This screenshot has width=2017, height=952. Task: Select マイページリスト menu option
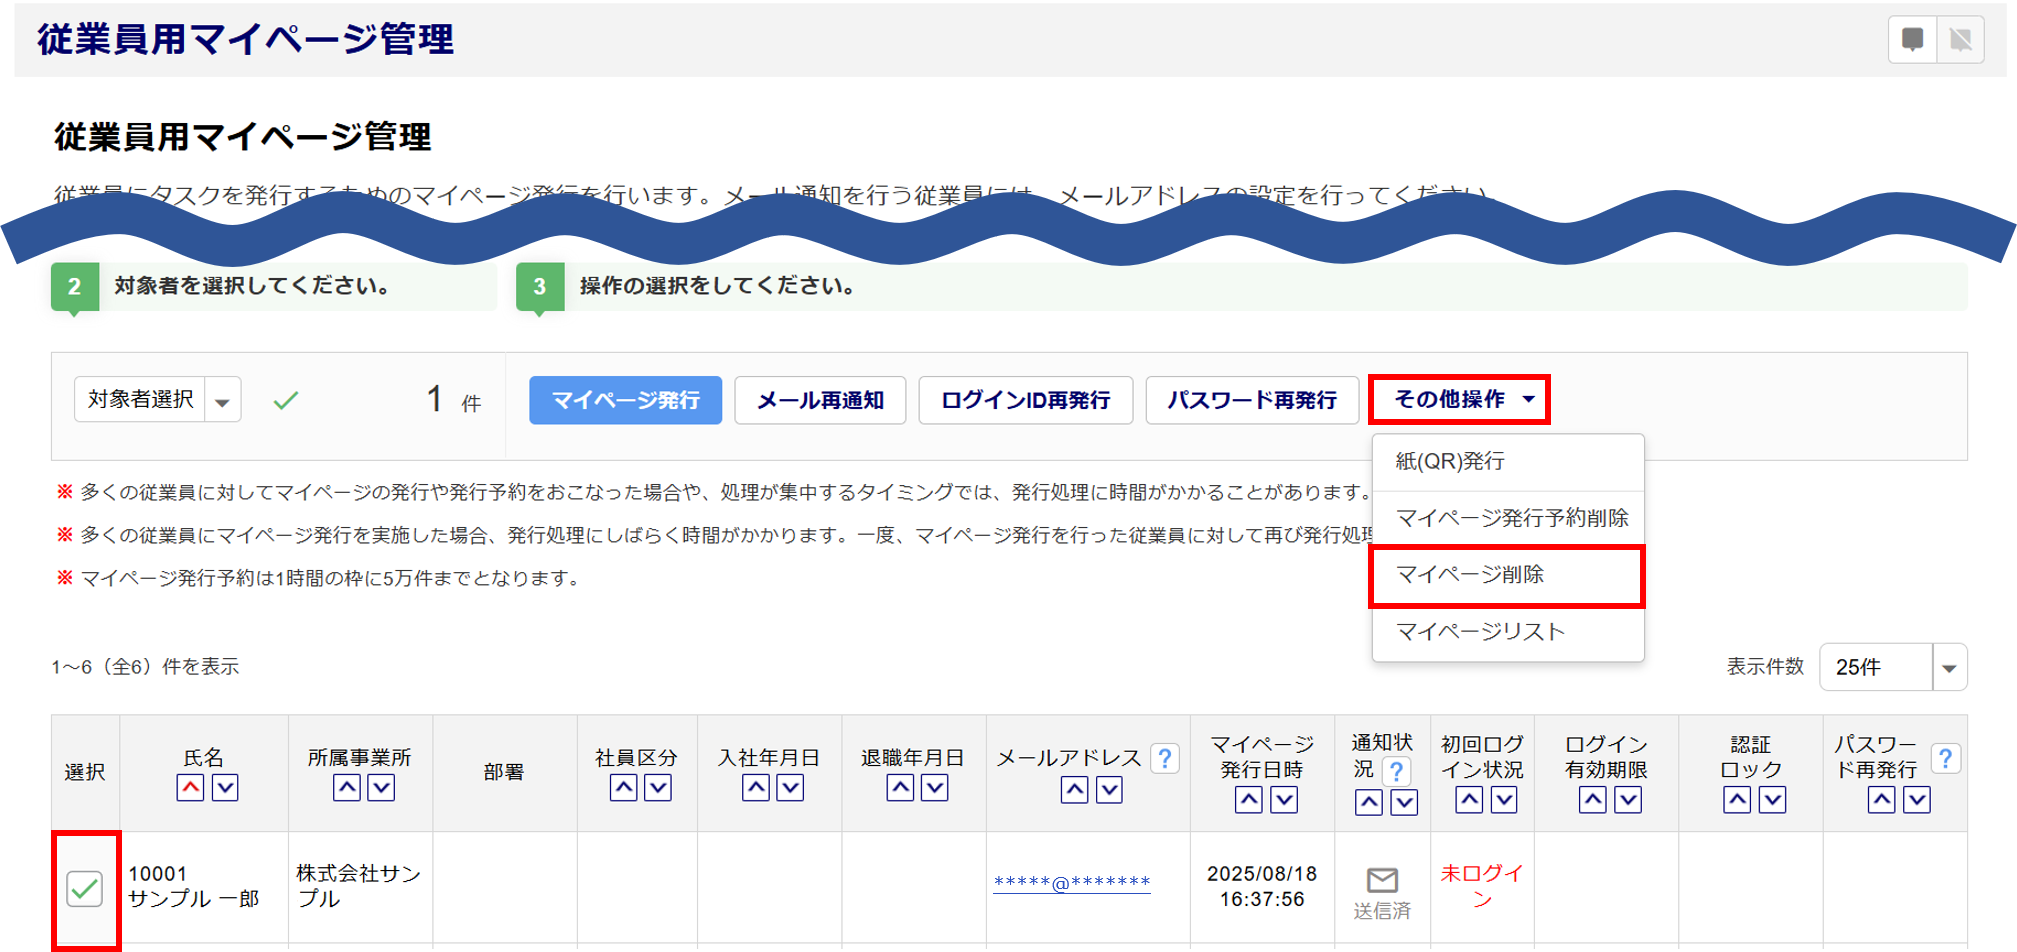[1480, 632]
